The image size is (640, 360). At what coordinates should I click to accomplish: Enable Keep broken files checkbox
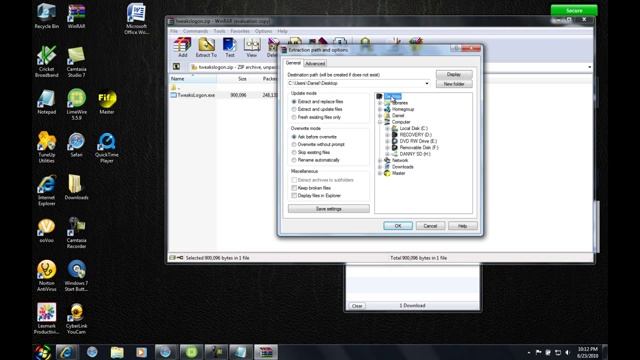294,188
